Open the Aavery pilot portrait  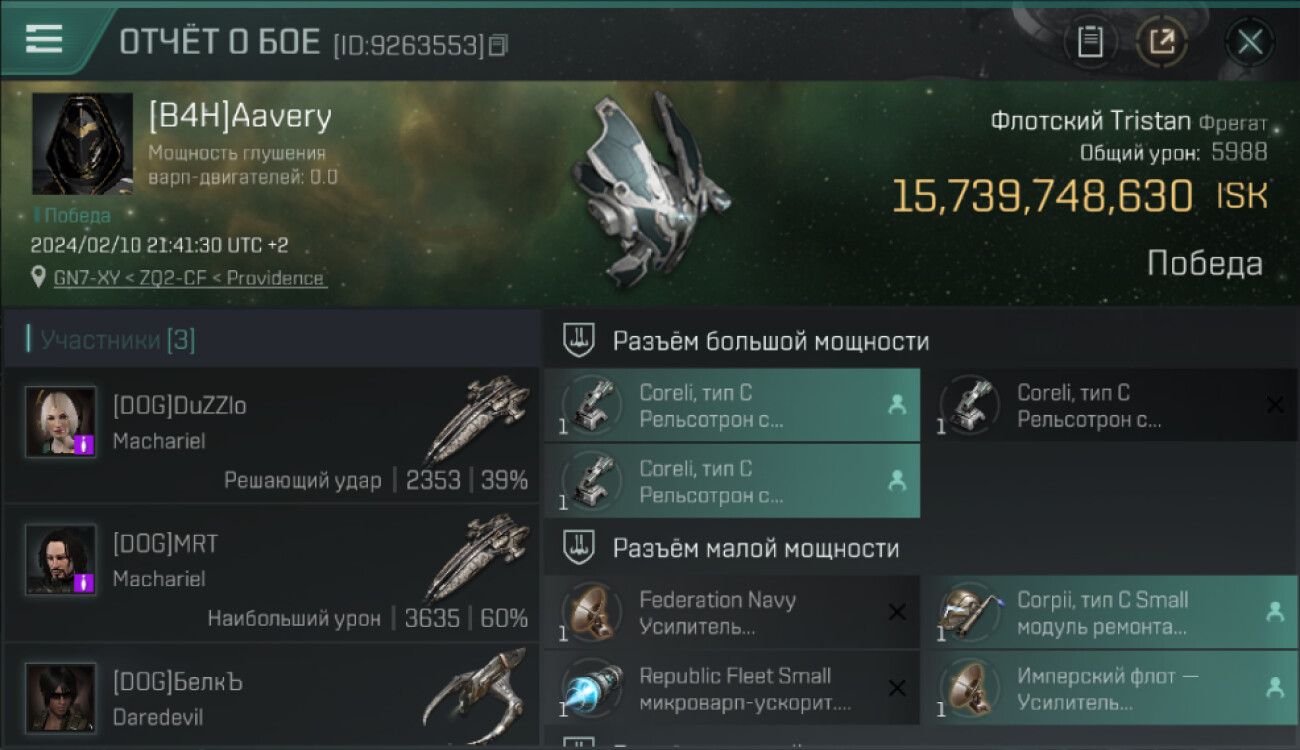[x=83, y=144]
